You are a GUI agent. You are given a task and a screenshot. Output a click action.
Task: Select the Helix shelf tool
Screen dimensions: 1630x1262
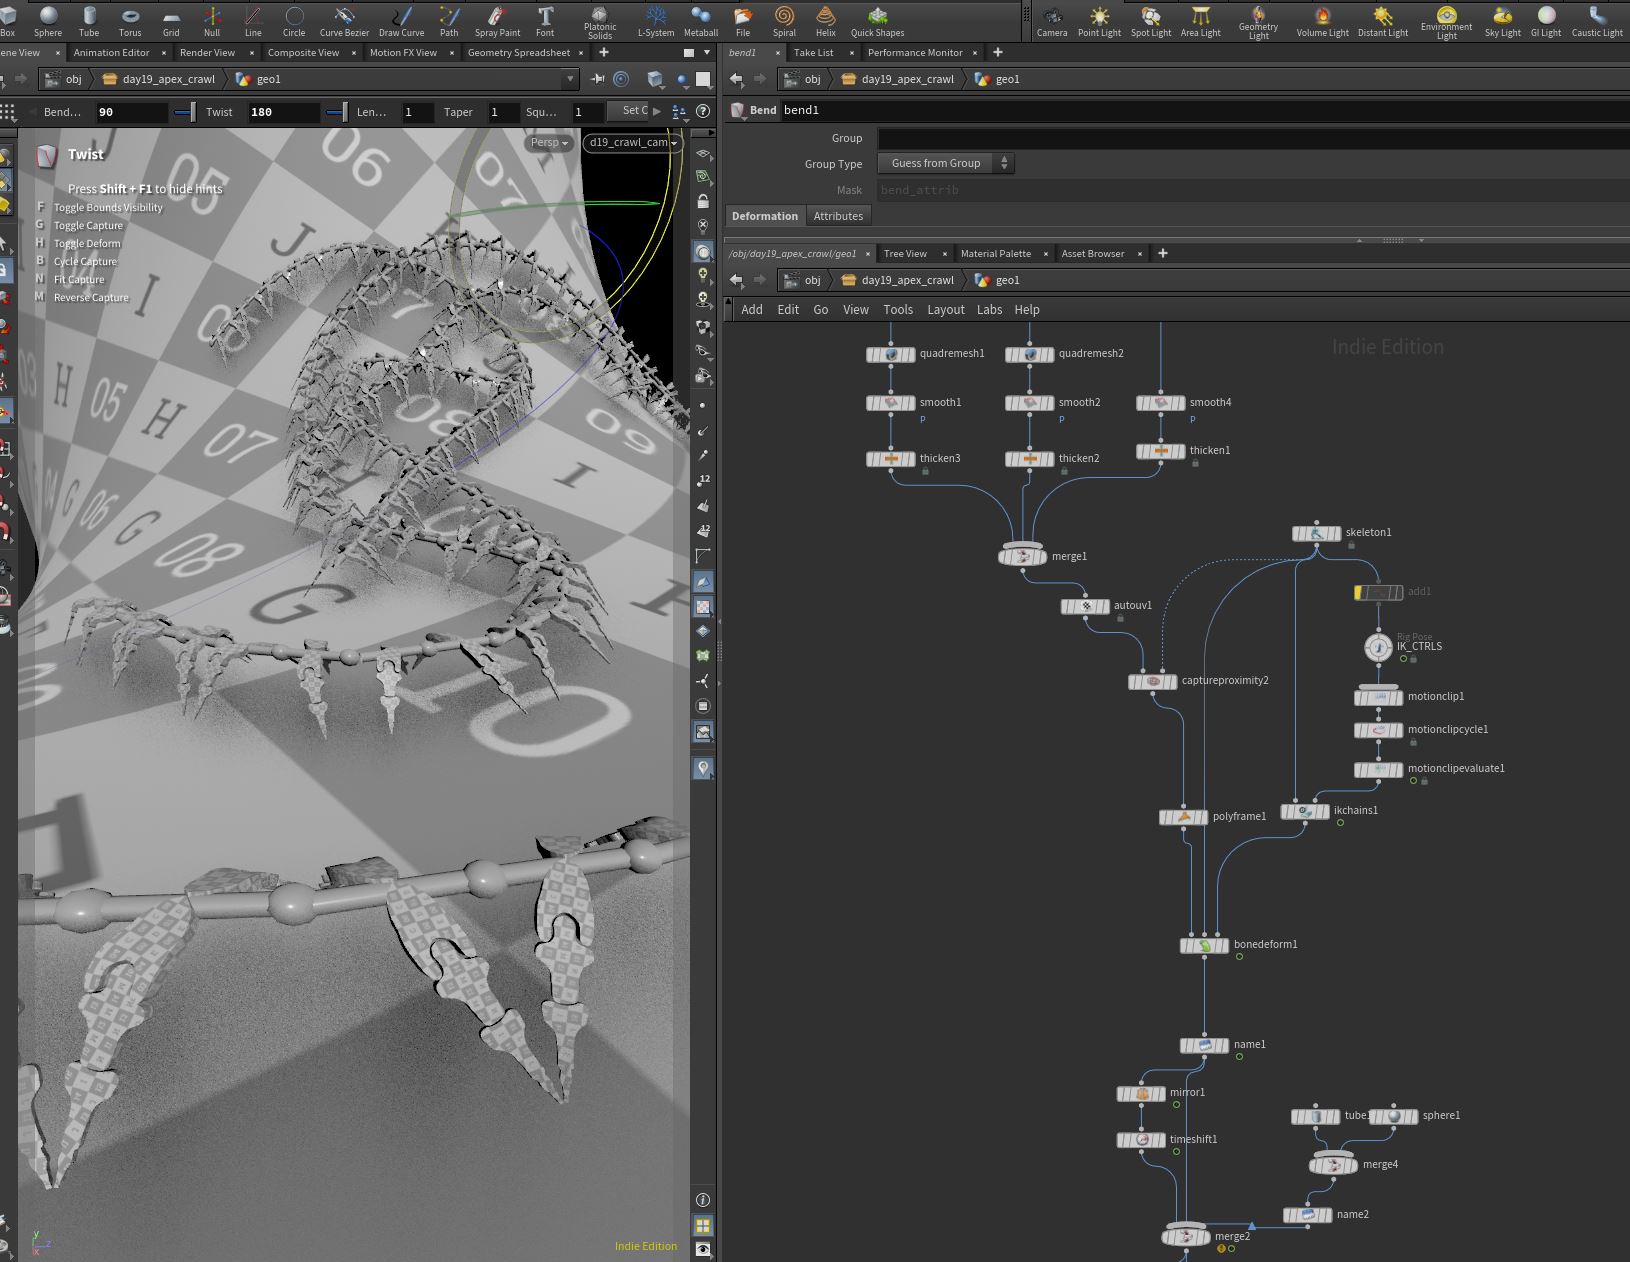[825, 20]
